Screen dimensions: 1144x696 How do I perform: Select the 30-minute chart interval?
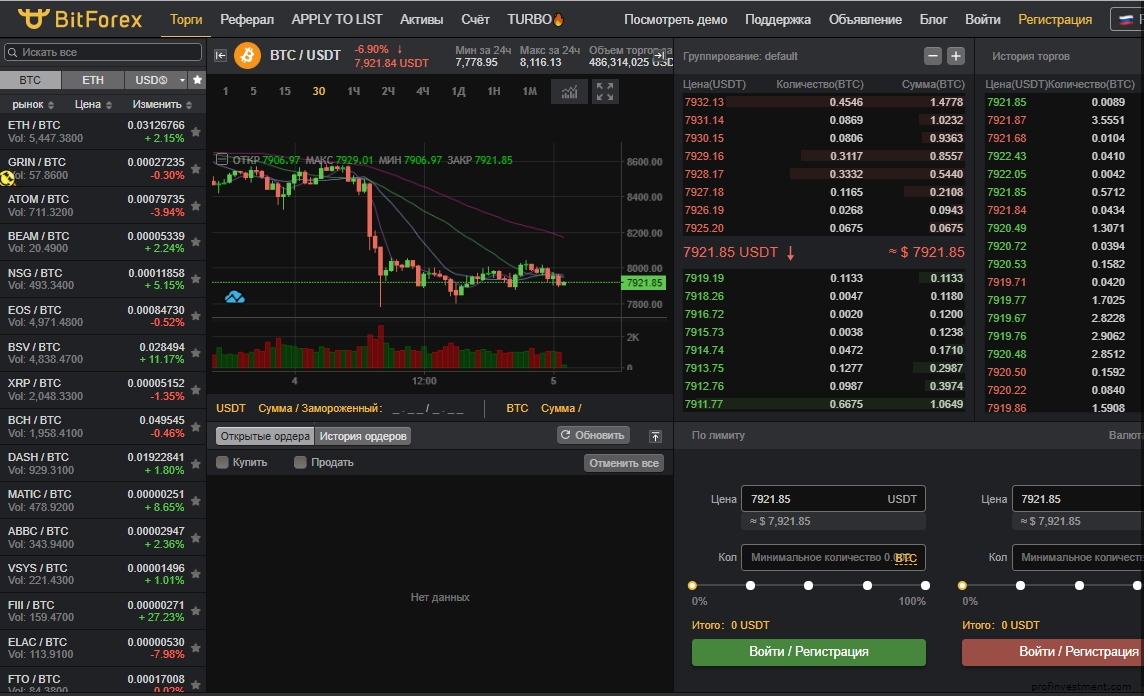coord(319,91)
